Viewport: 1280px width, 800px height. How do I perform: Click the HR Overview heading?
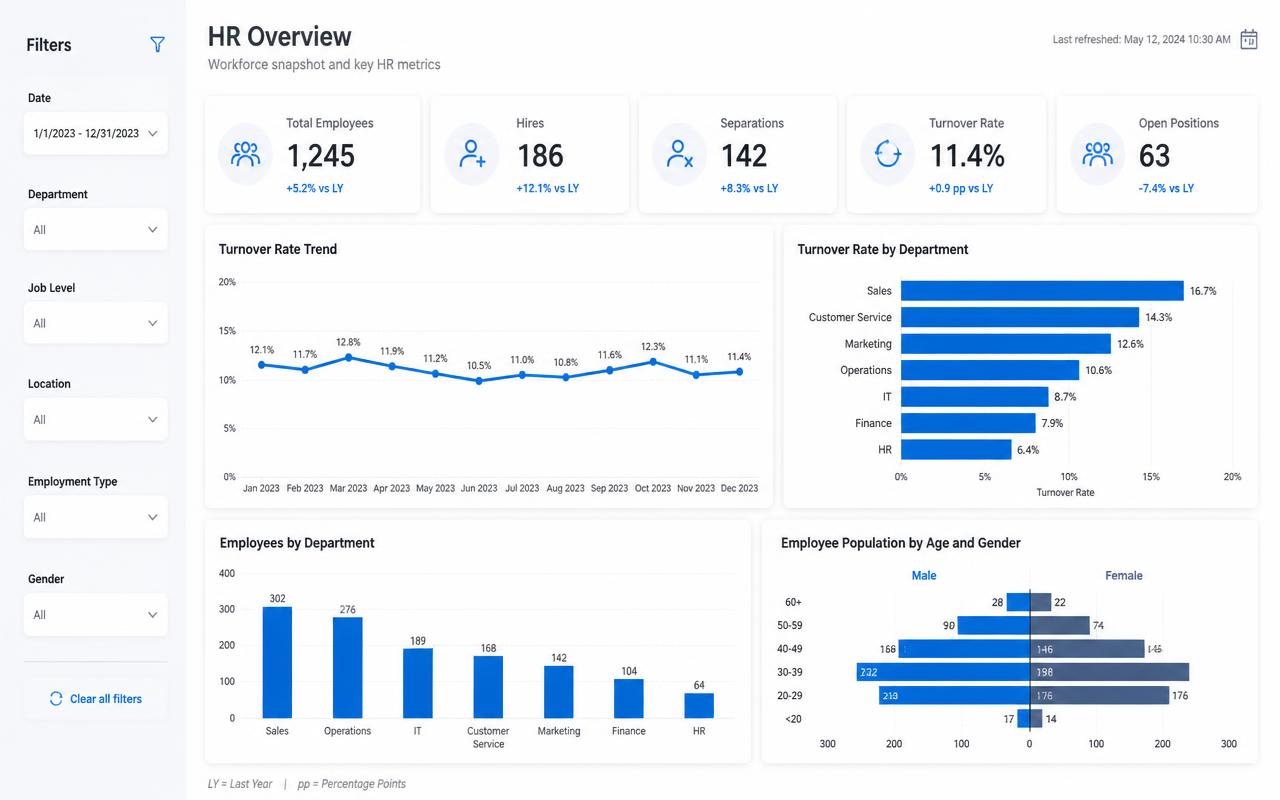click(x=280, y=37)
